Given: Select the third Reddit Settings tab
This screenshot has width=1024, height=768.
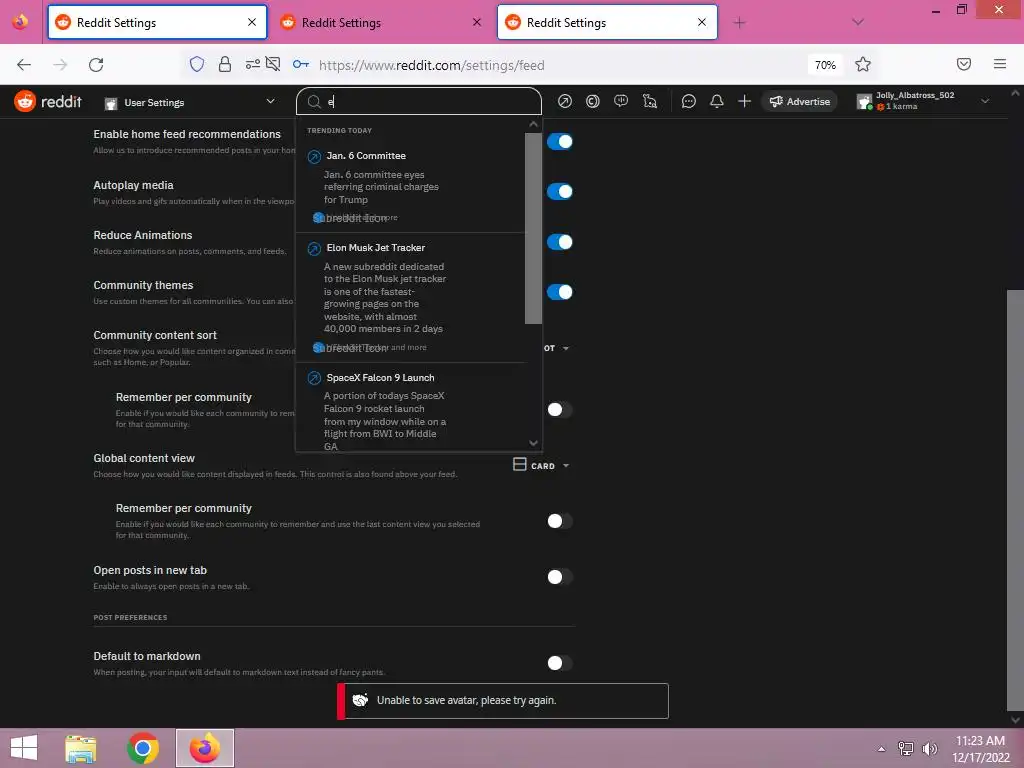Looking at the screenshot, I should click(x=607, y=22).
